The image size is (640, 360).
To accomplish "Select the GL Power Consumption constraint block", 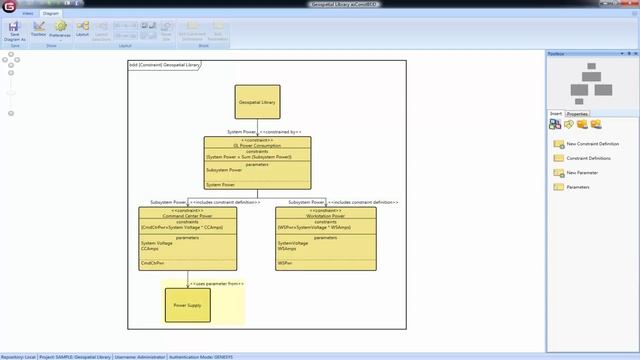I will click(x=258, y=163).
